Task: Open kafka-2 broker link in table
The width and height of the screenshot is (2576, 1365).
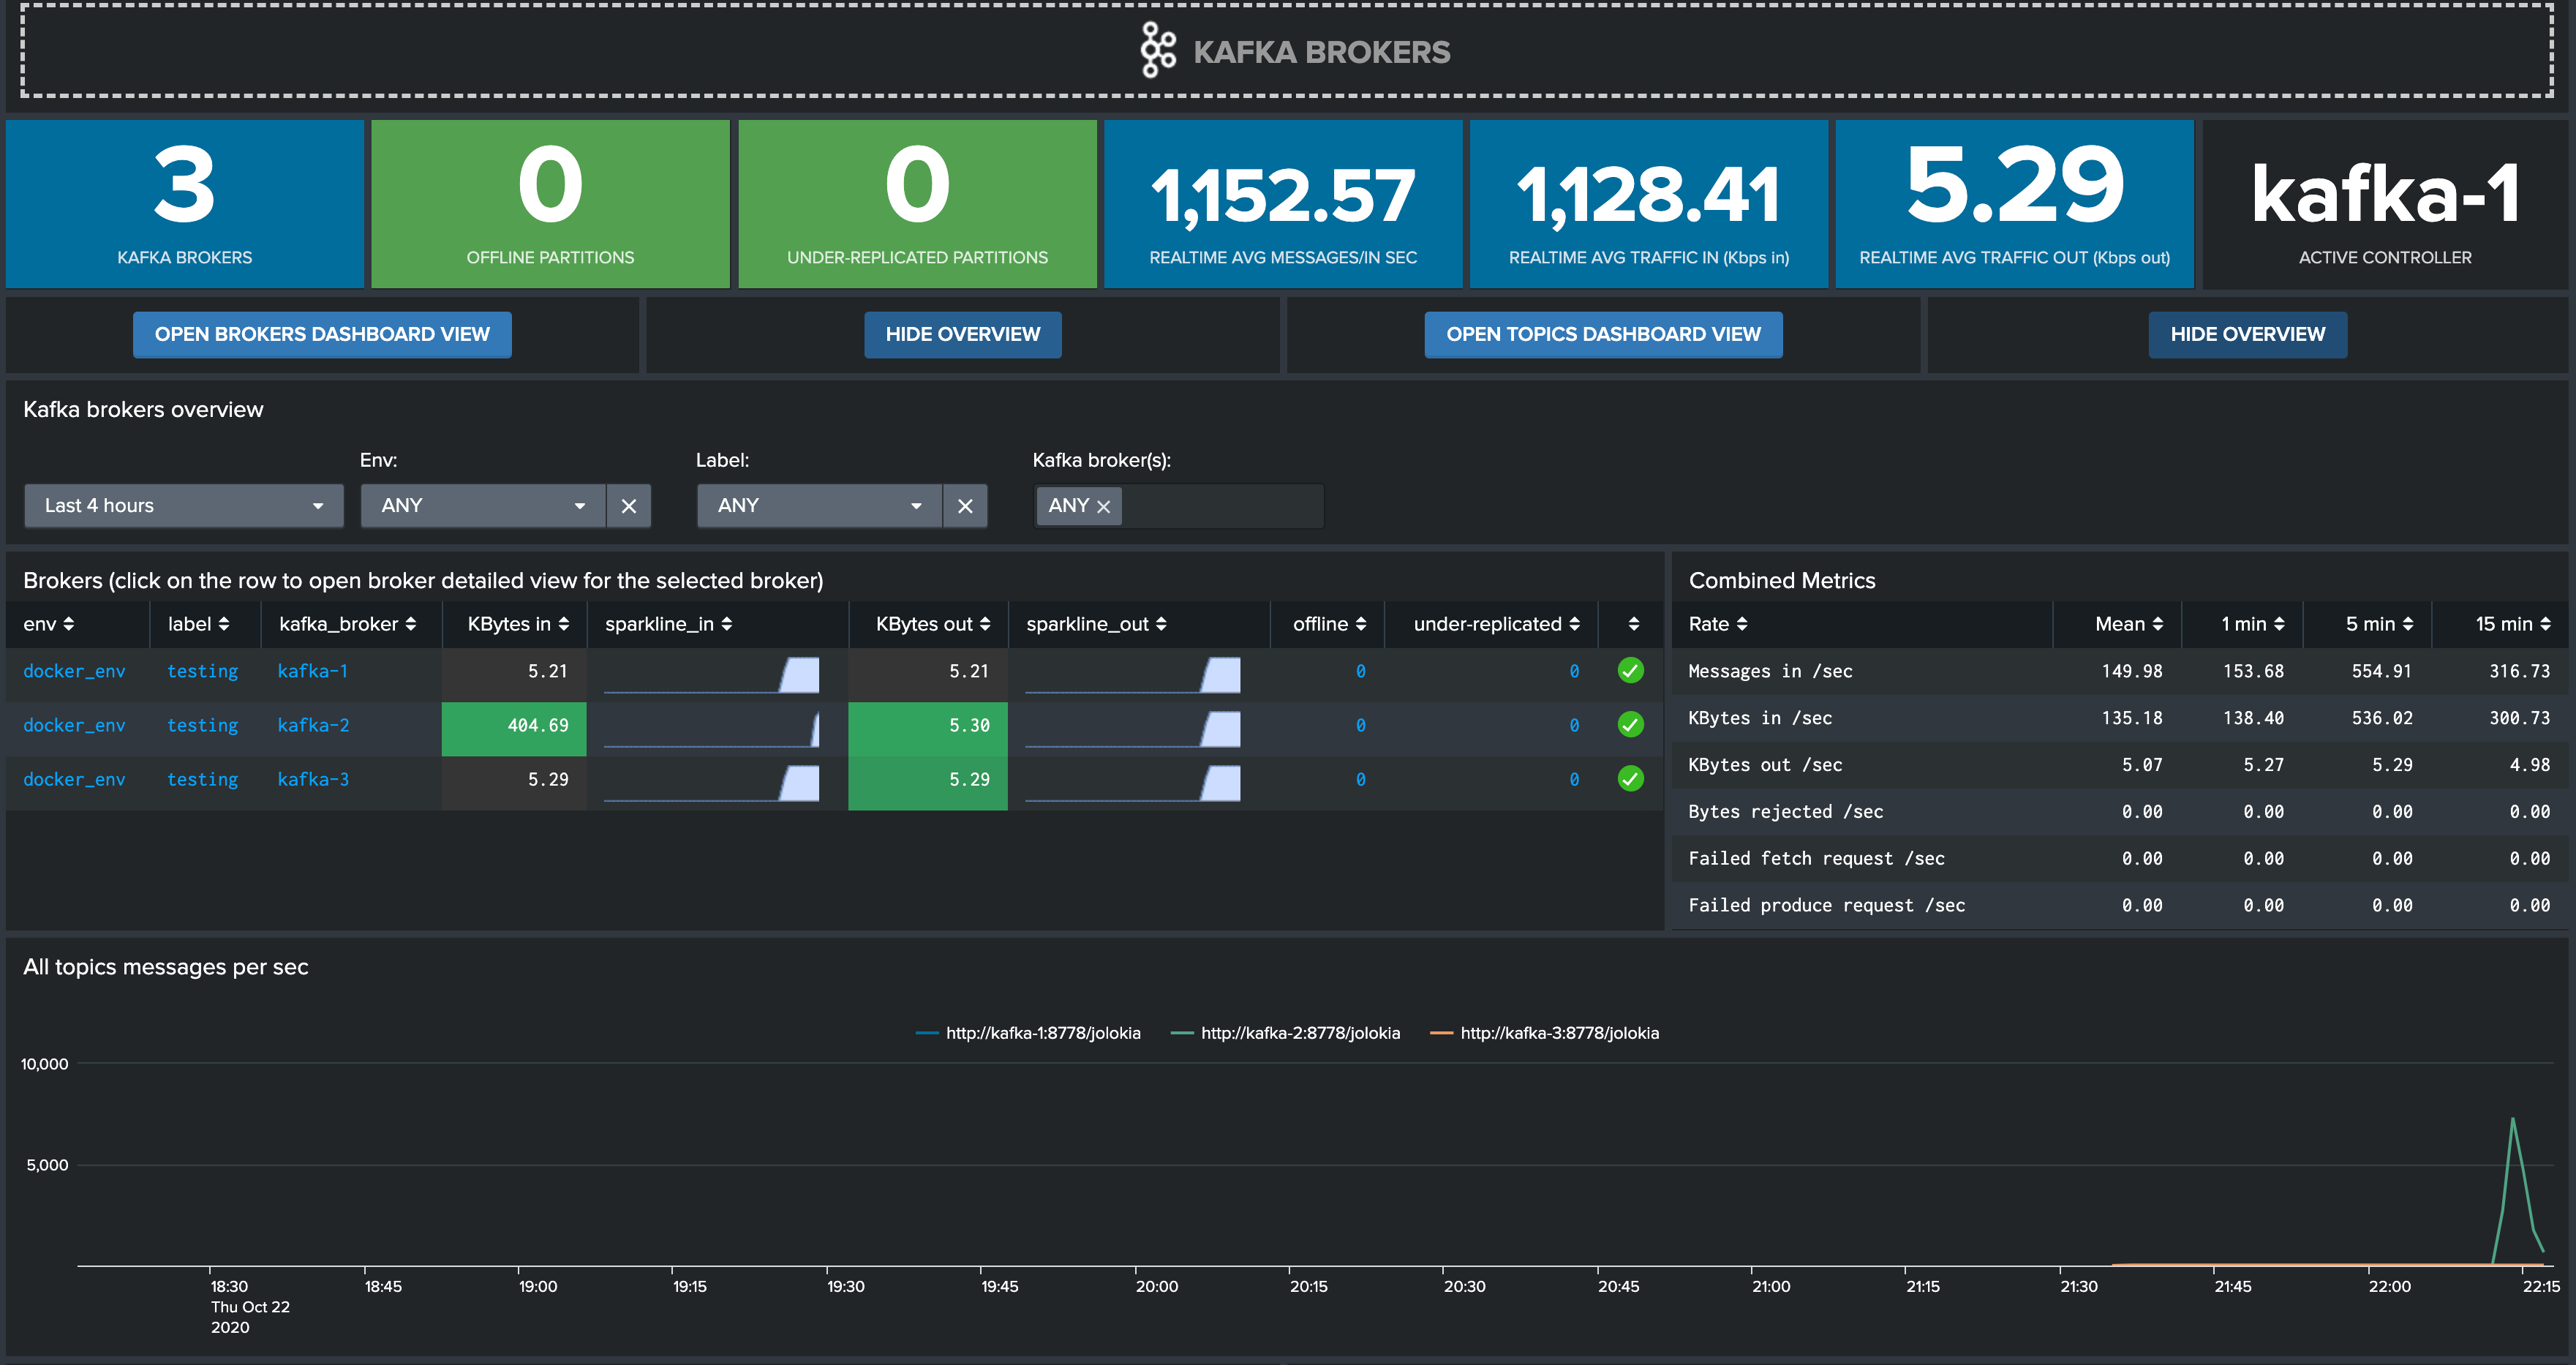Action: coord(313,725)
